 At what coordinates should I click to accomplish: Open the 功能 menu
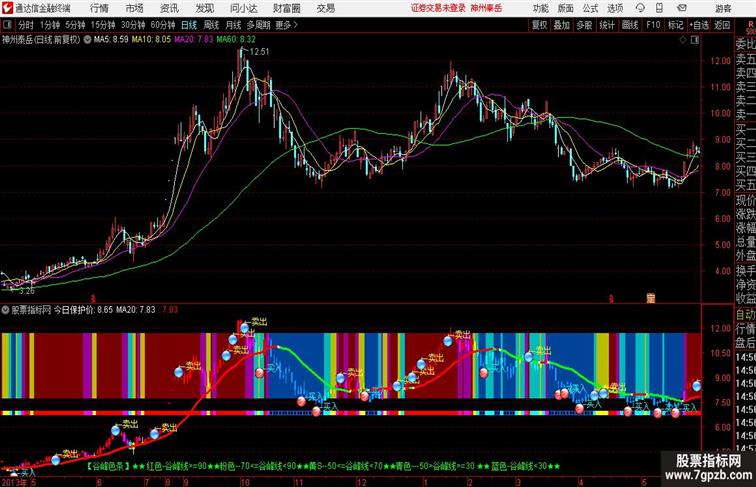[x=540, y=8]
